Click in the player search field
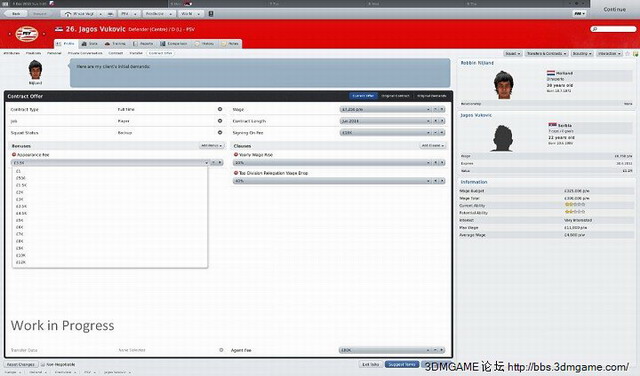The height and width of the screenshot is (376, 640). tap(613, 29)
